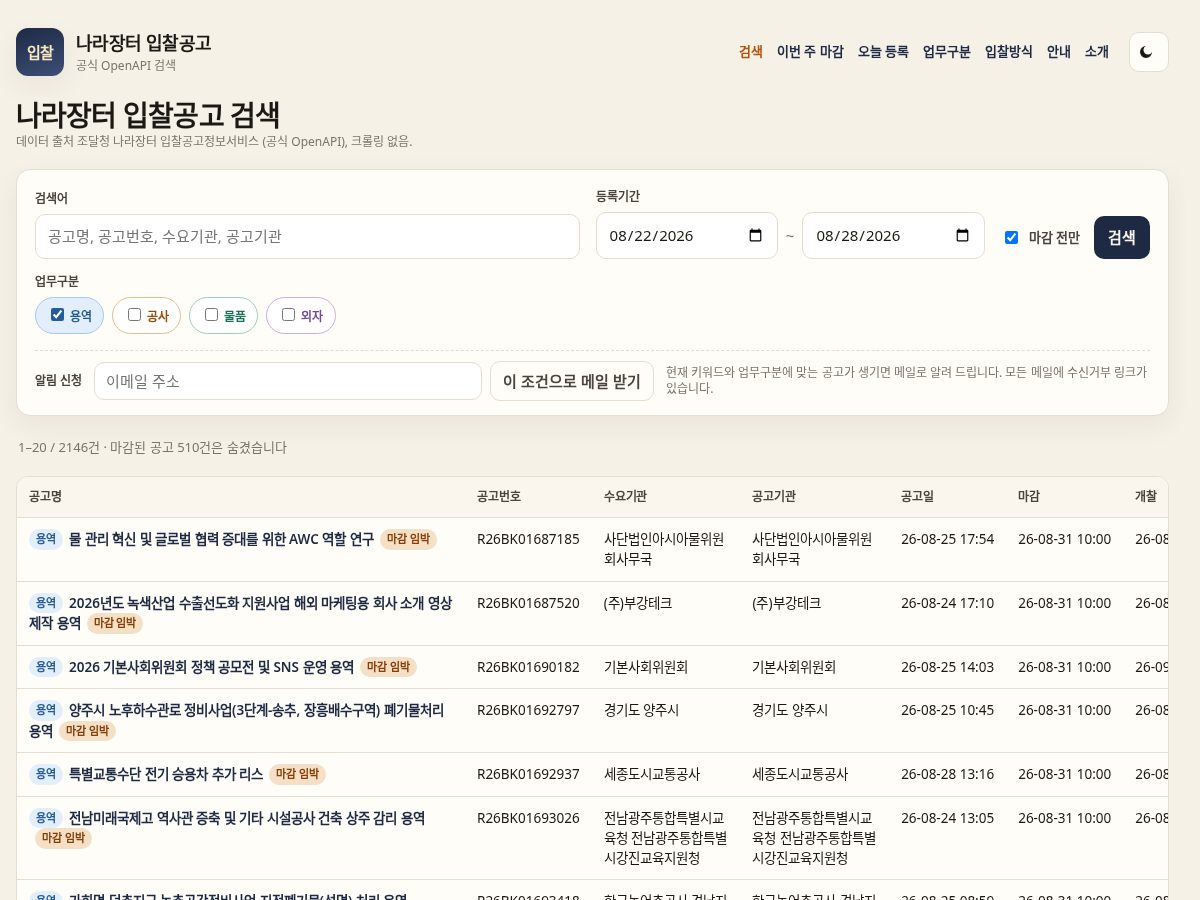Go to 이번 주 마감 page
This screenshot has width=1200, height=900.
coord(810,52)
